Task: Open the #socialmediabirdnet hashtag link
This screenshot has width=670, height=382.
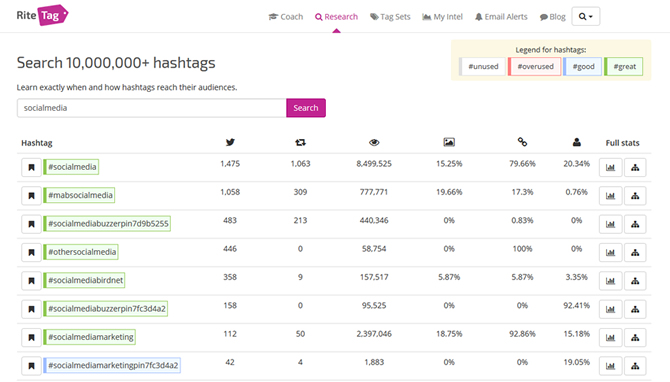Action: [84, 280]
